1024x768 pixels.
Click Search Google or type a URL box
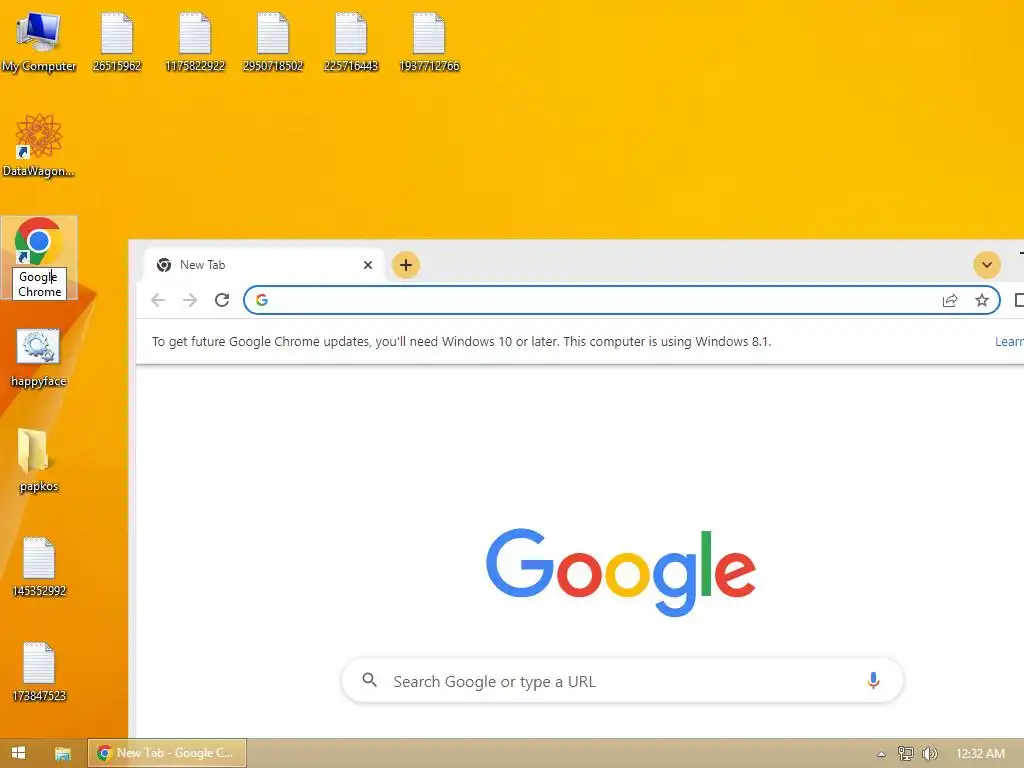point(622,680)
